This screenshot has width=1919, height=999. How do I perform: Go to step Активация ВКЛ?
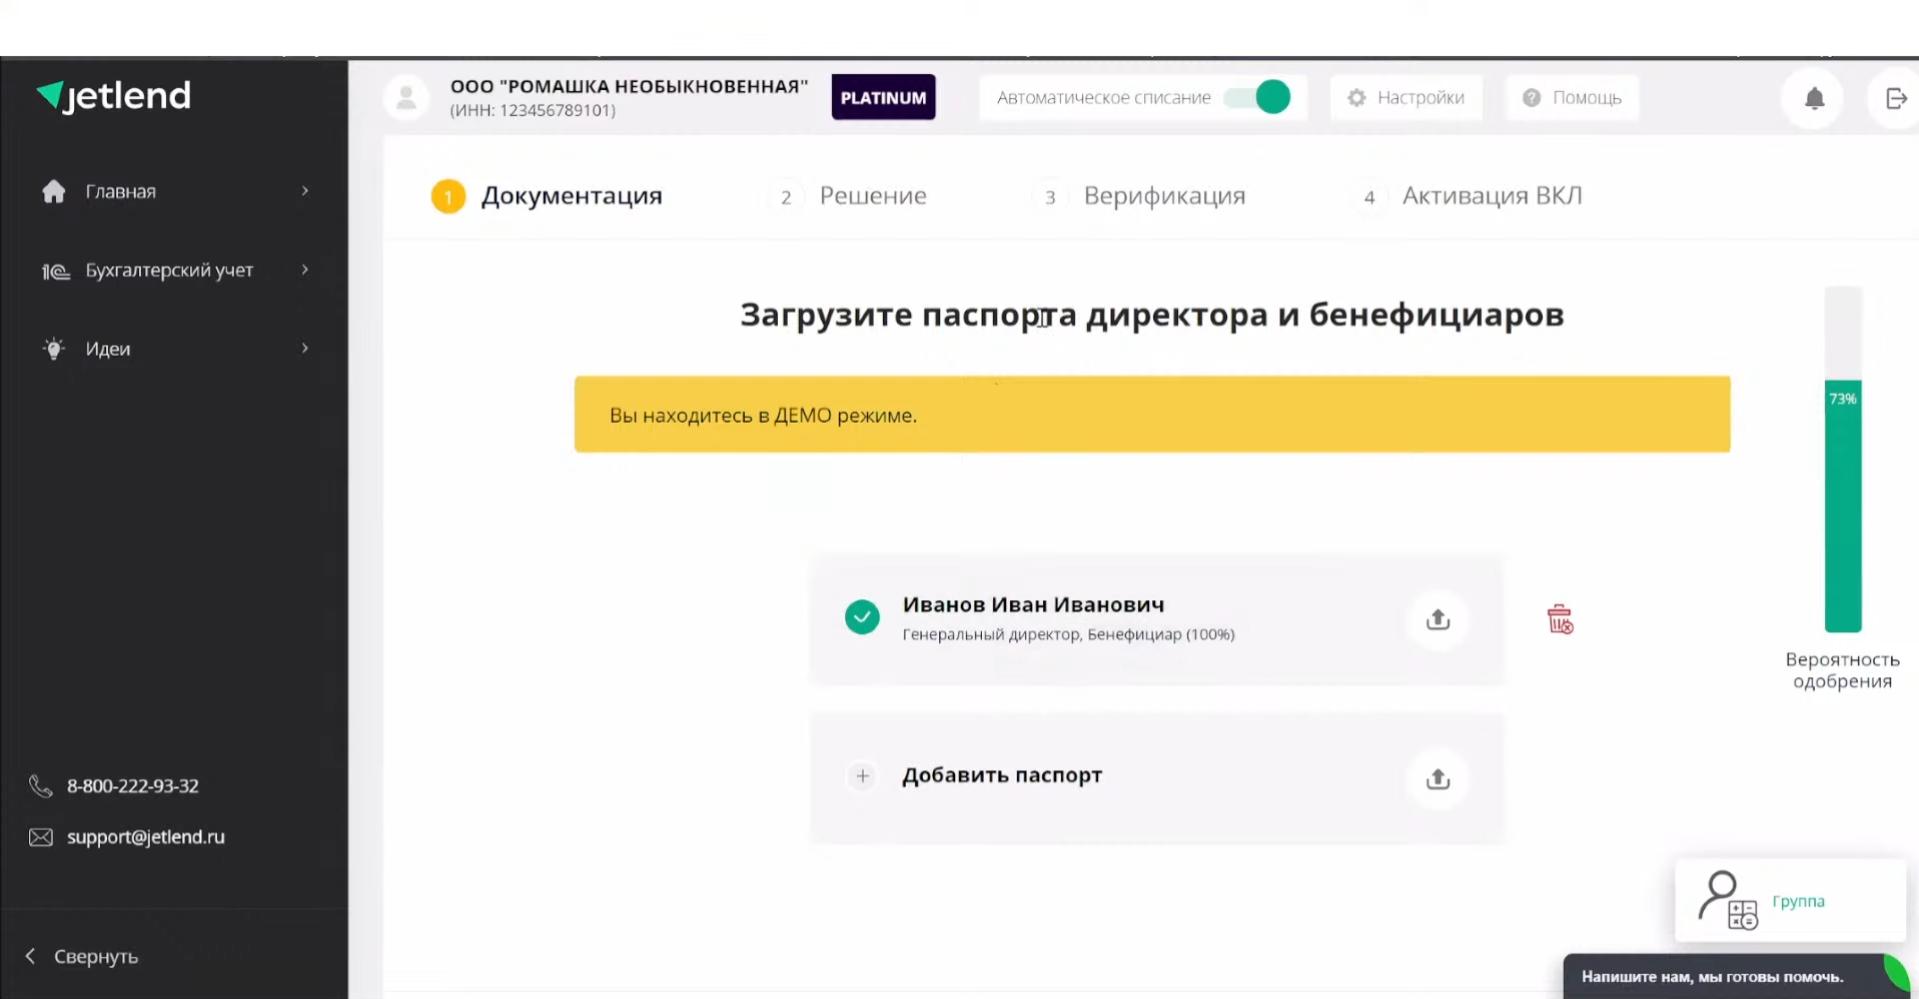coord(1468,196)
